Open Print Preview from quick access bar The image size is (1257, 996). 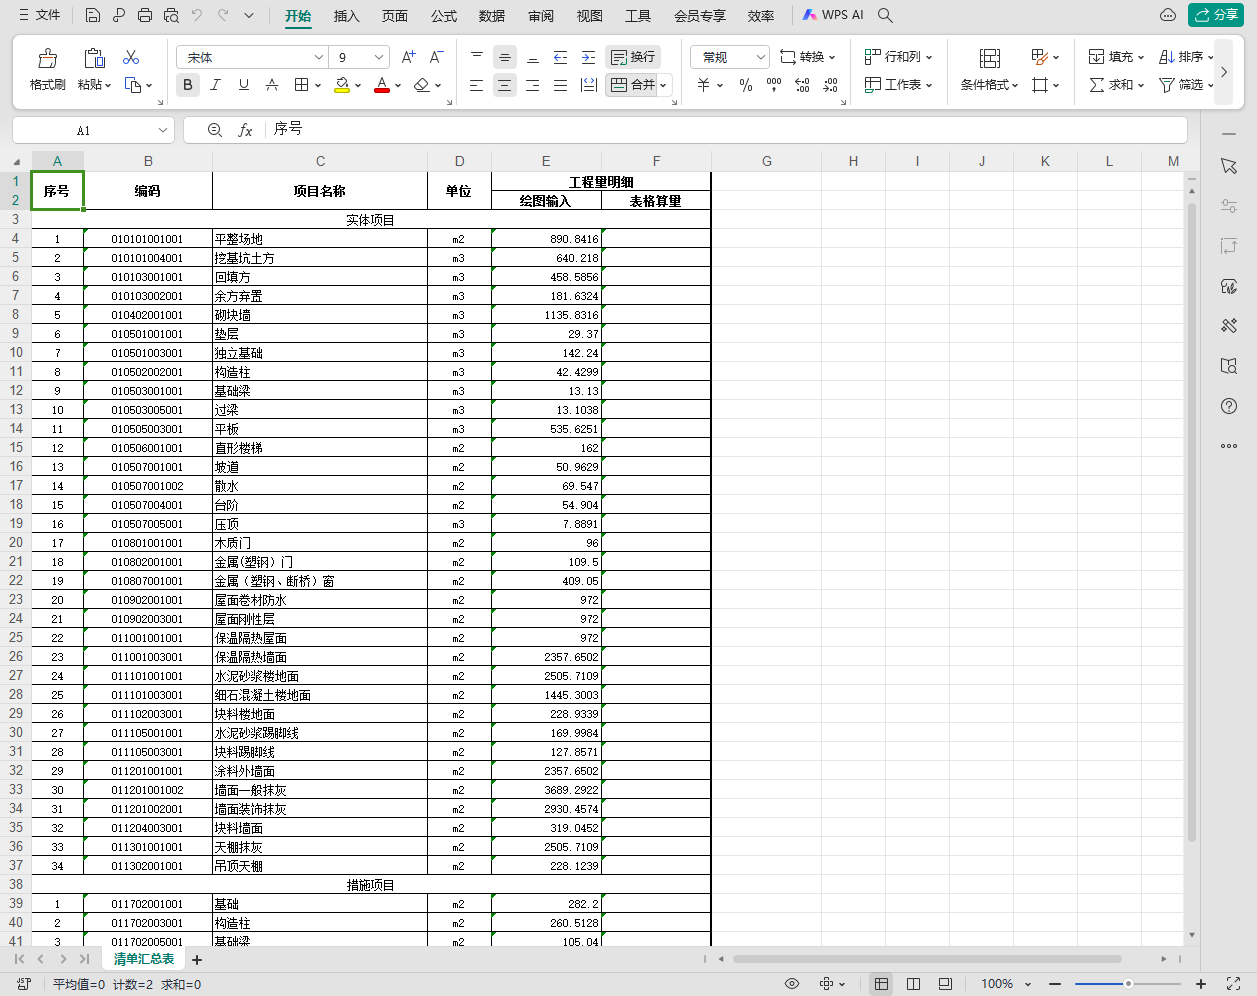point(171,16)
